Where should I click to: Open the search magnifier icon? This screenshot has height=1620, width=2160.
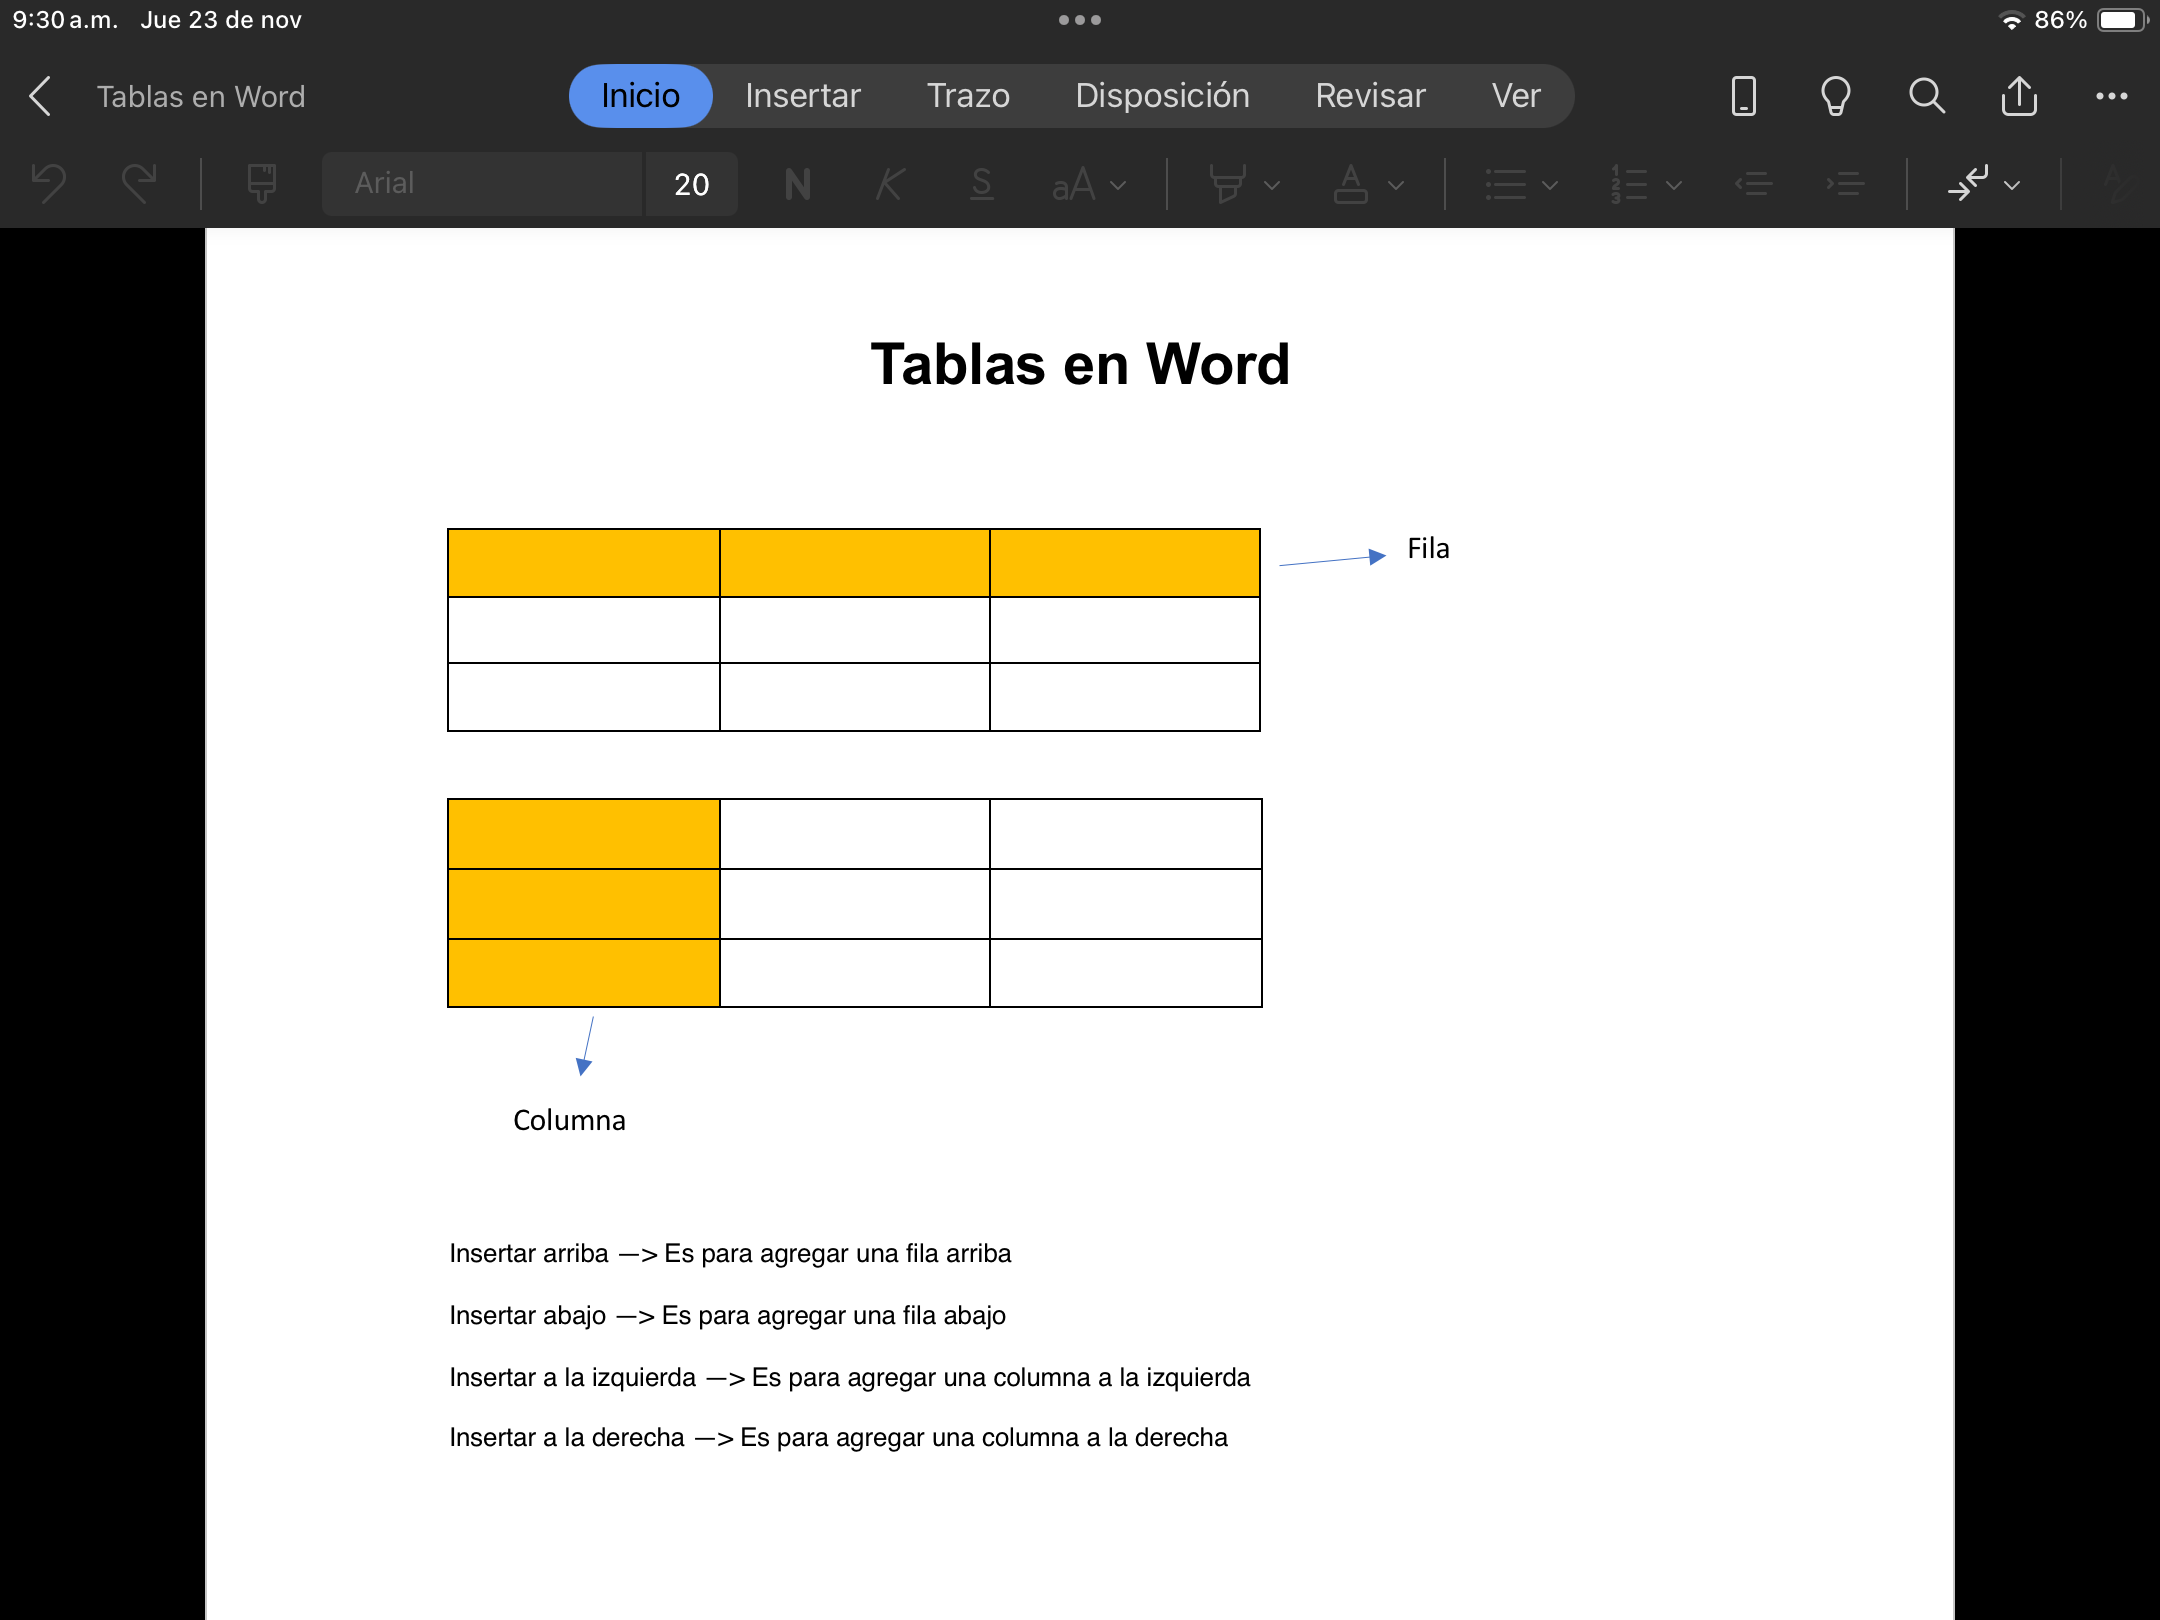point(1926,96)
